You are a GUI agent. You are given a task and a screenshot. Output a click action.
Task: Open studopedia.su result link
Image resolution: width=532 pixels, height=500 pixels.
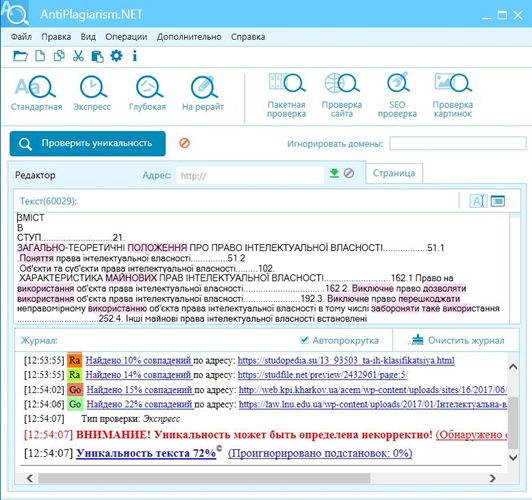pos(346,360)
